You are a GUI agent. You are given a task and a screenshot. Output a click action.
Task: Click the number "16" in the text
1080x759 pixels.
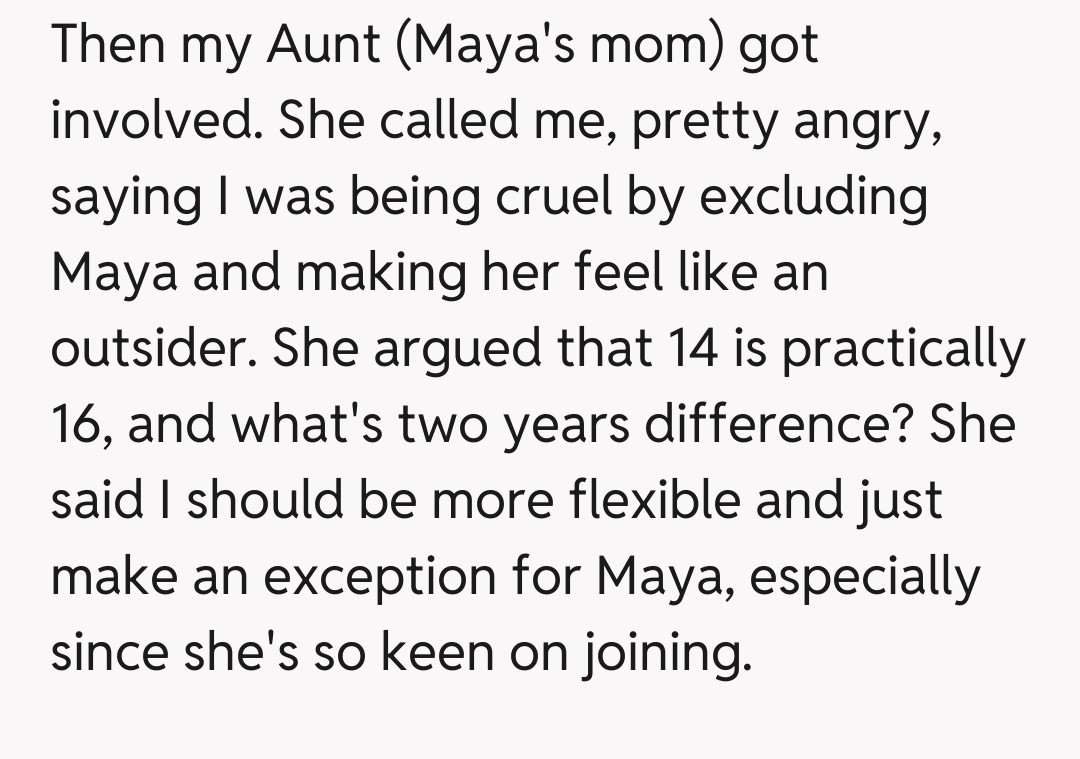pyautogui.click(x=82, y=425)
